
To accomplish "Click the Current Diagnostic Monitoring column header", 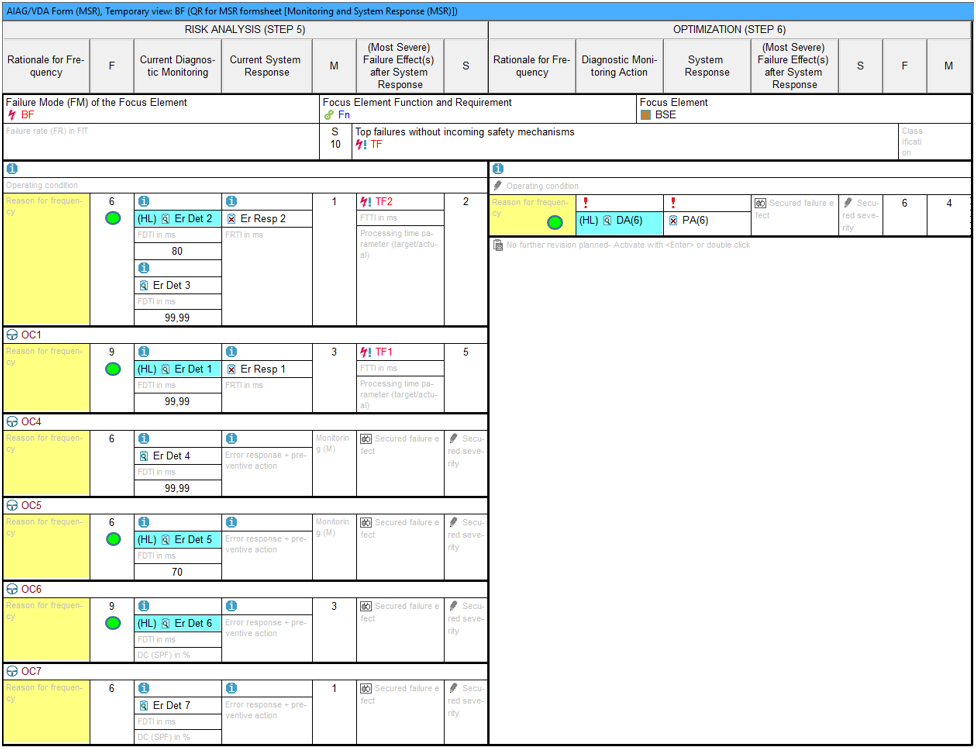I will pos(177,66).
